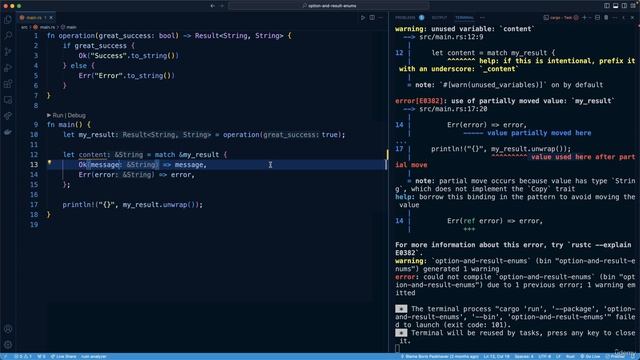Click the lightbulb code action on line 13
640x360 pixels.
tap(49, 162)
